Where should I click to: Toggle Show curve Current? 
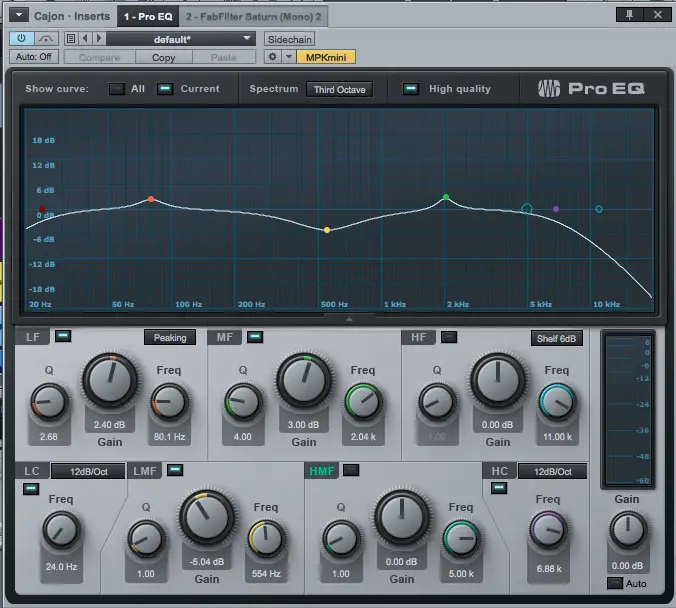(x=165, y=89)
